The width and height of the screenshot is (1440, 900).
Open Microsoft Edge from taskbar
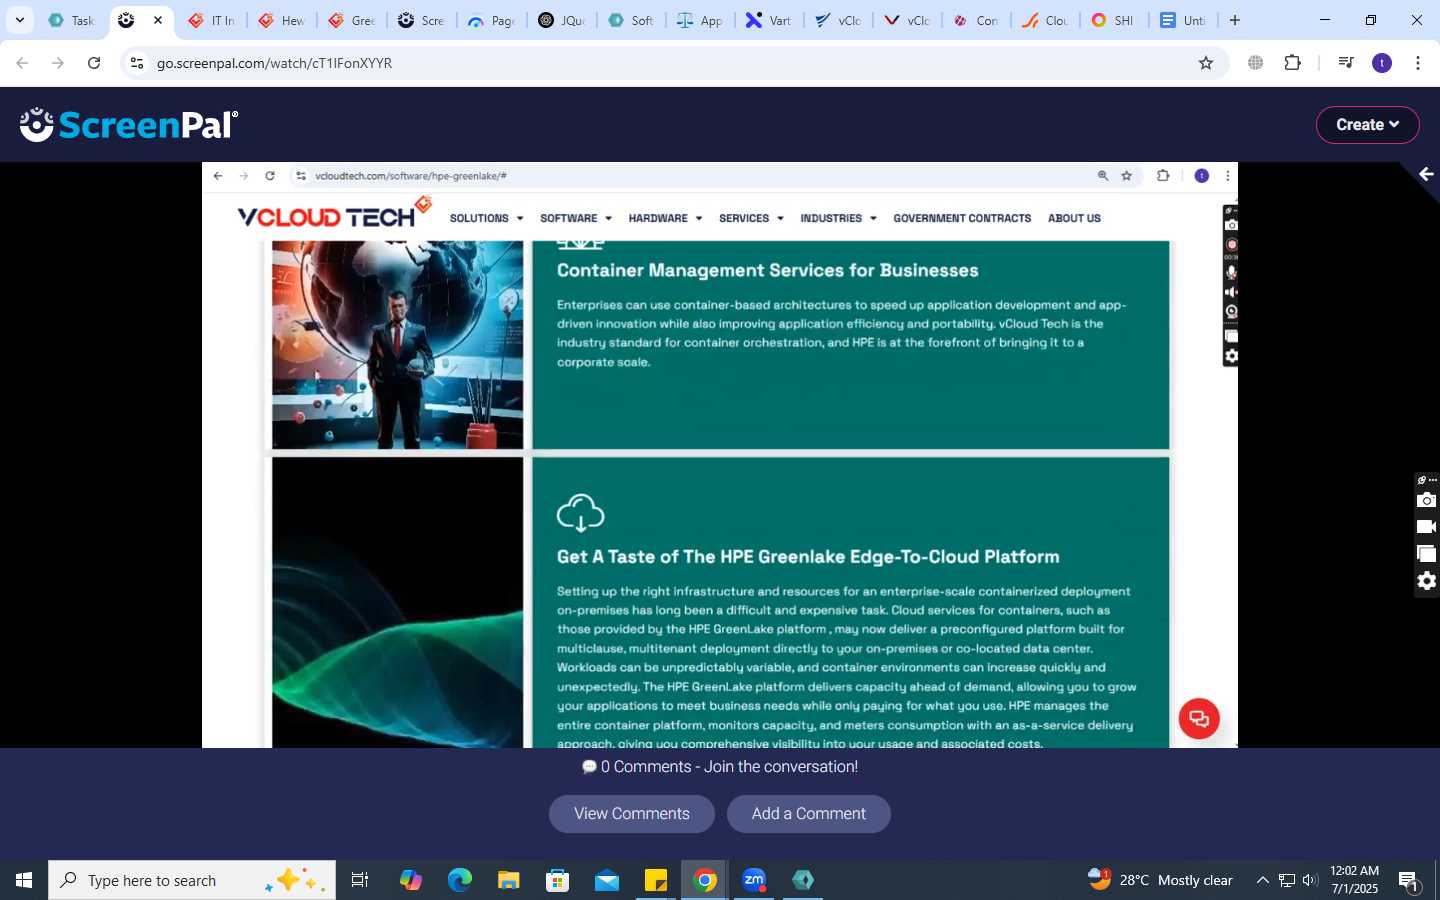[460, 880]
